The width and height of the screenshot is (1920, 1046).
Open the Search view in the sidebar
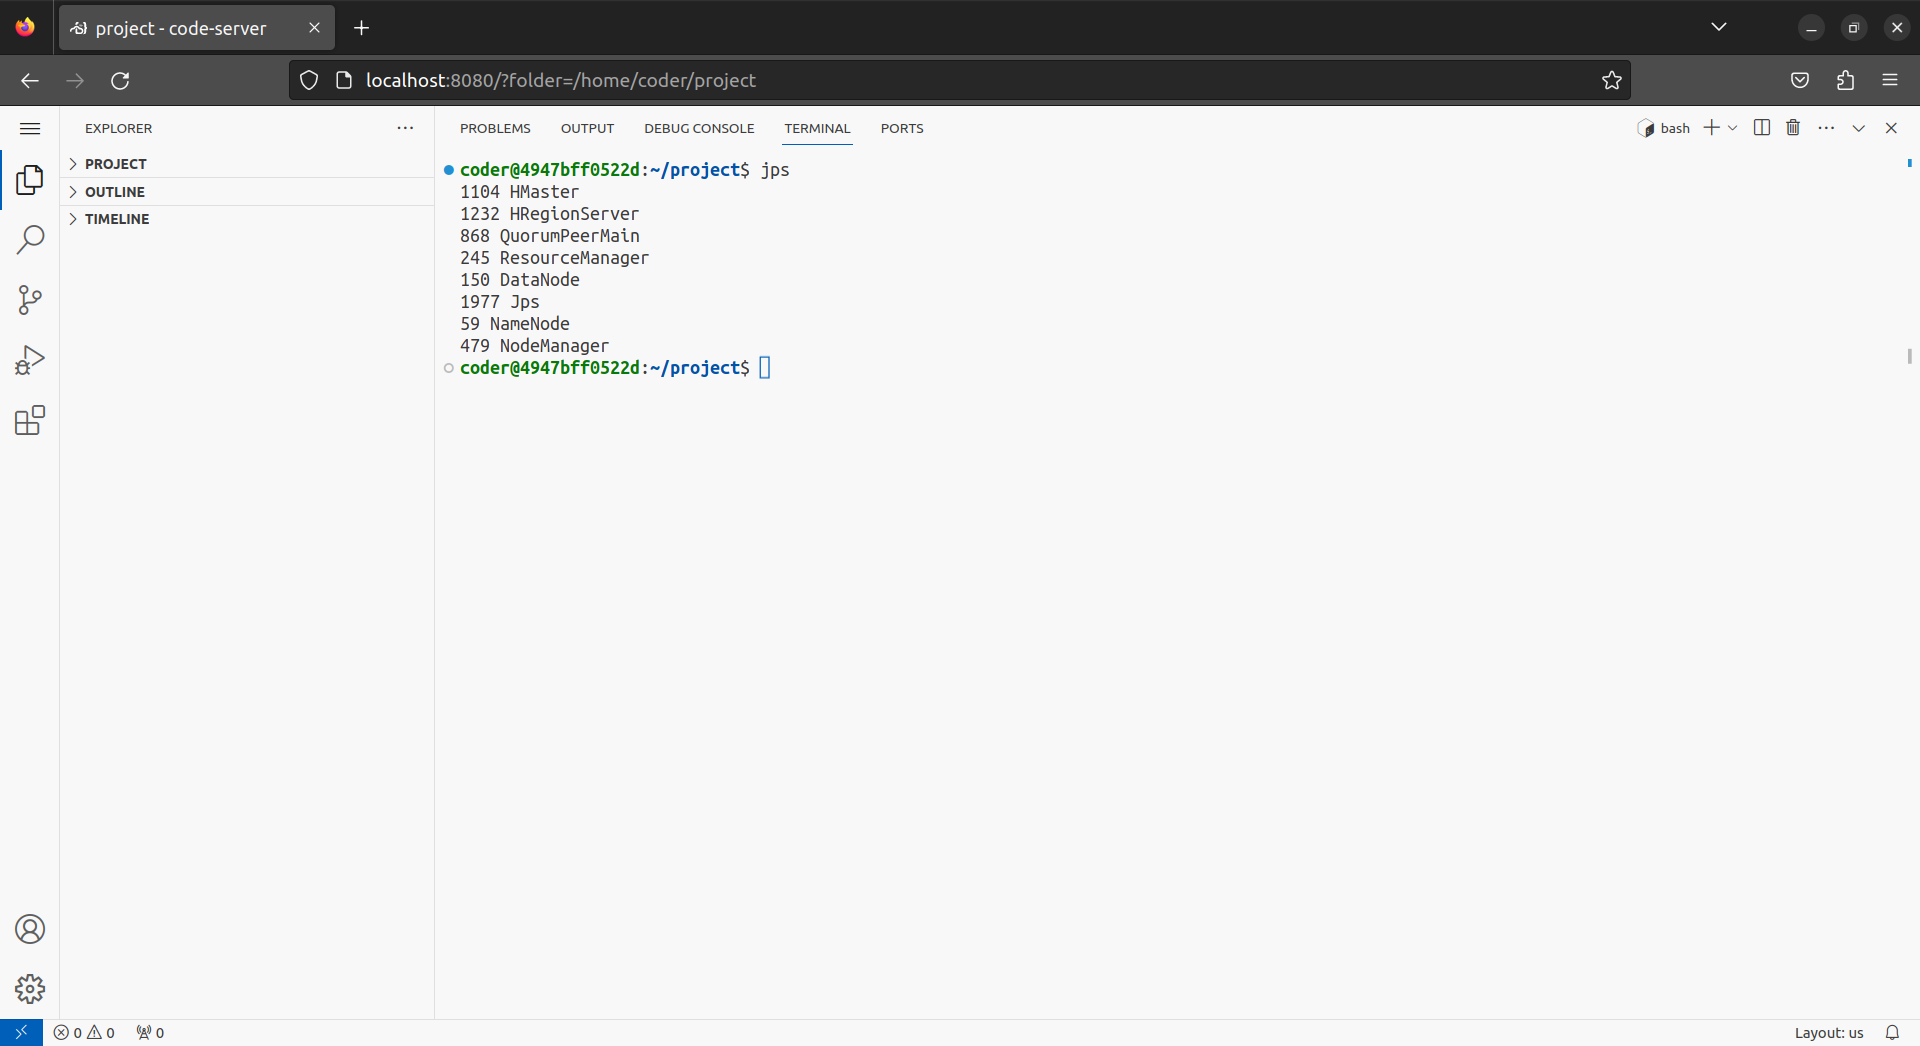click(30, 239)
